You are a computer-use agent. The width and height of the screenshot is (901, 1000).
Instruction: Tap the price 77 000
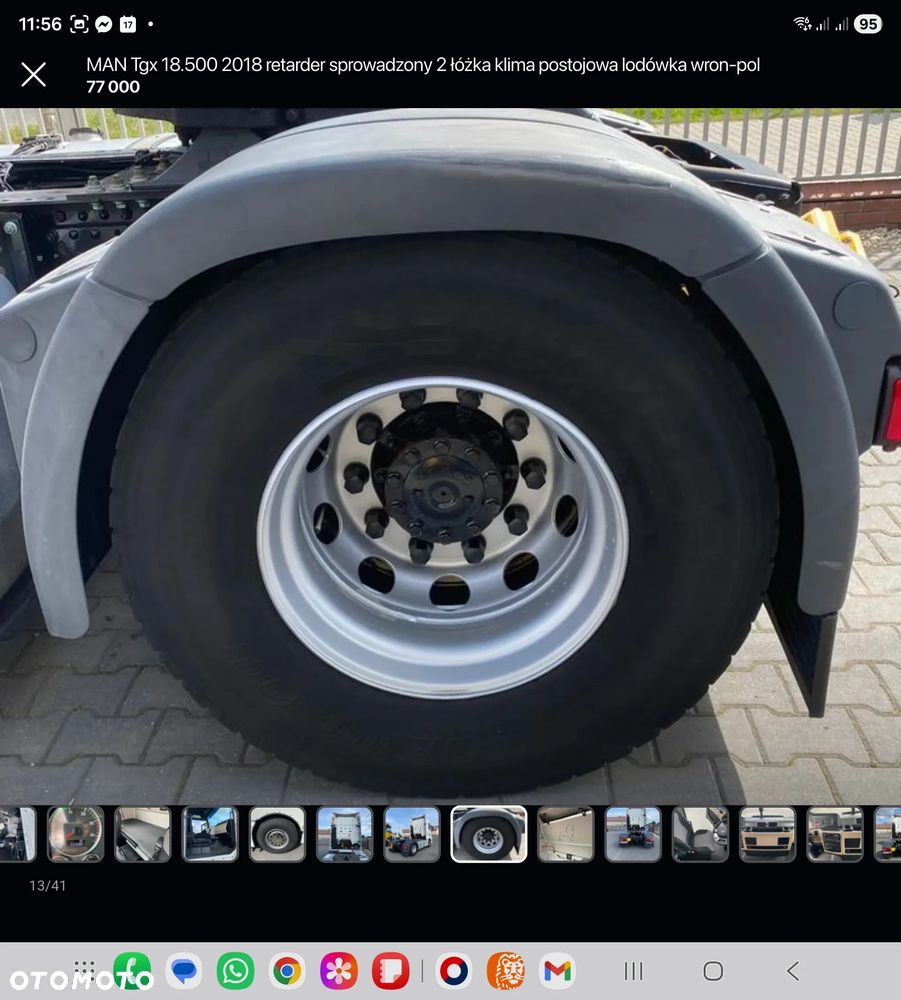point(113,87)
